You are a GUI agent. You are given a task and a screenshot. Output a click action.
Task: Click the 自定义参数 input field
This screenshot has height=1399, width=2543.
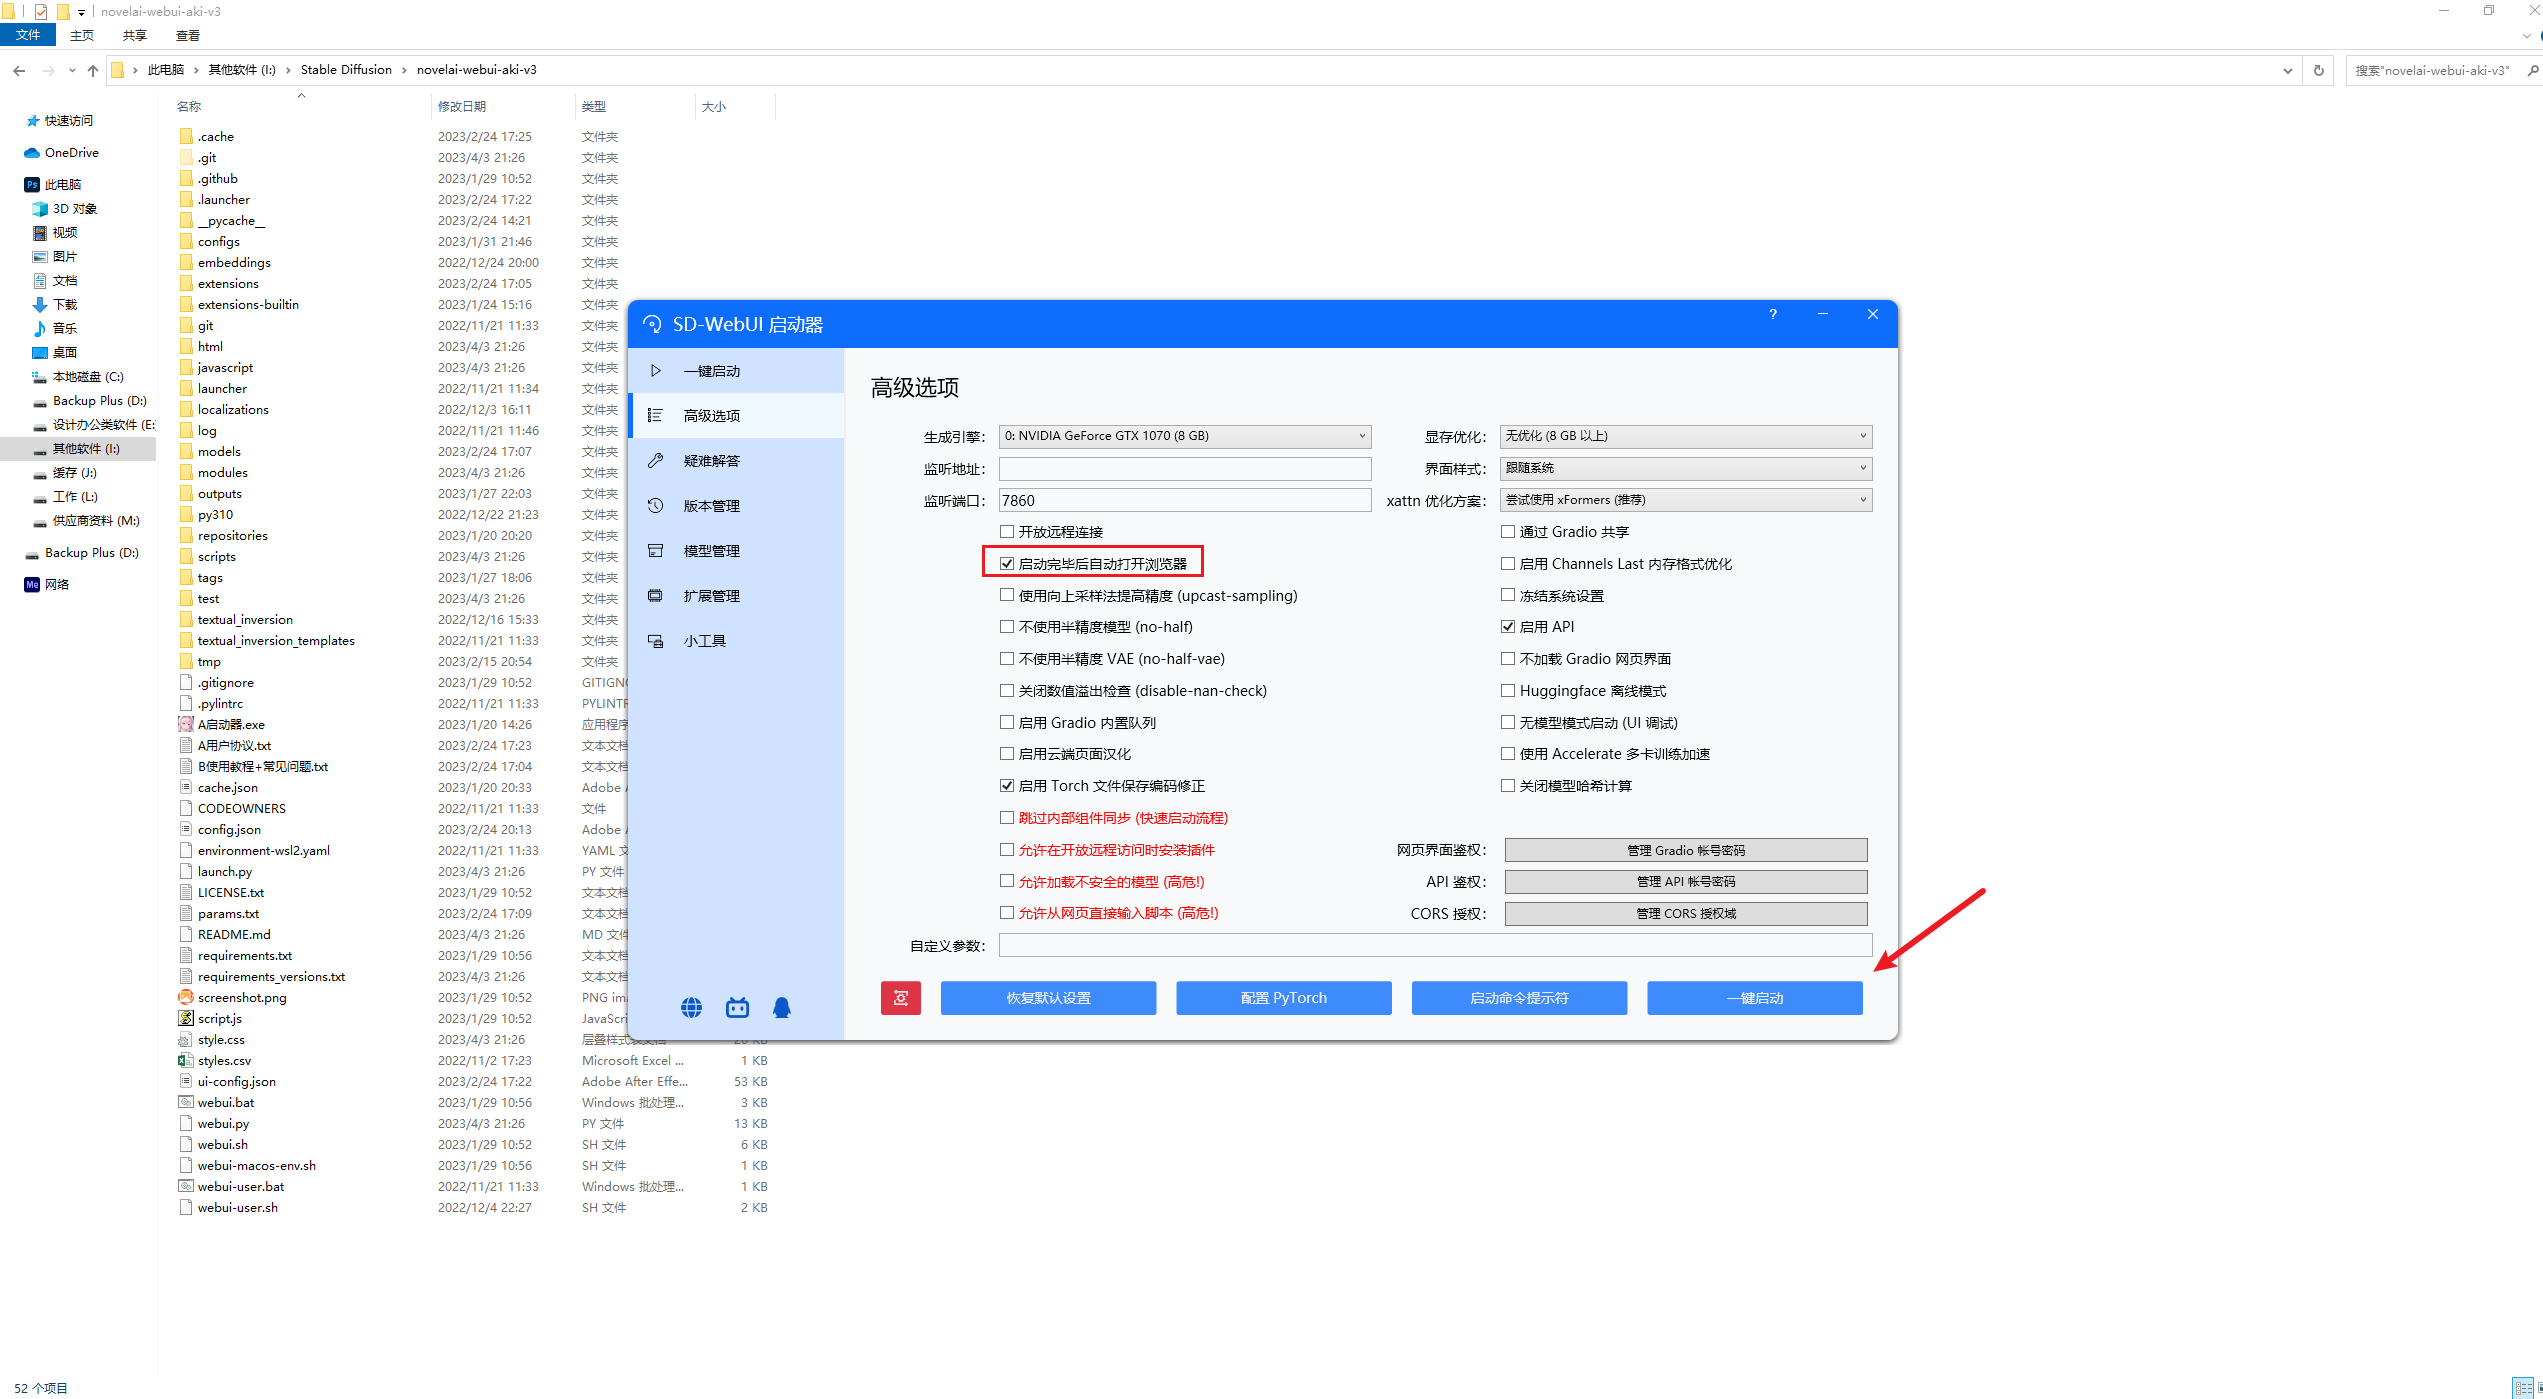tap(1434, 946)
